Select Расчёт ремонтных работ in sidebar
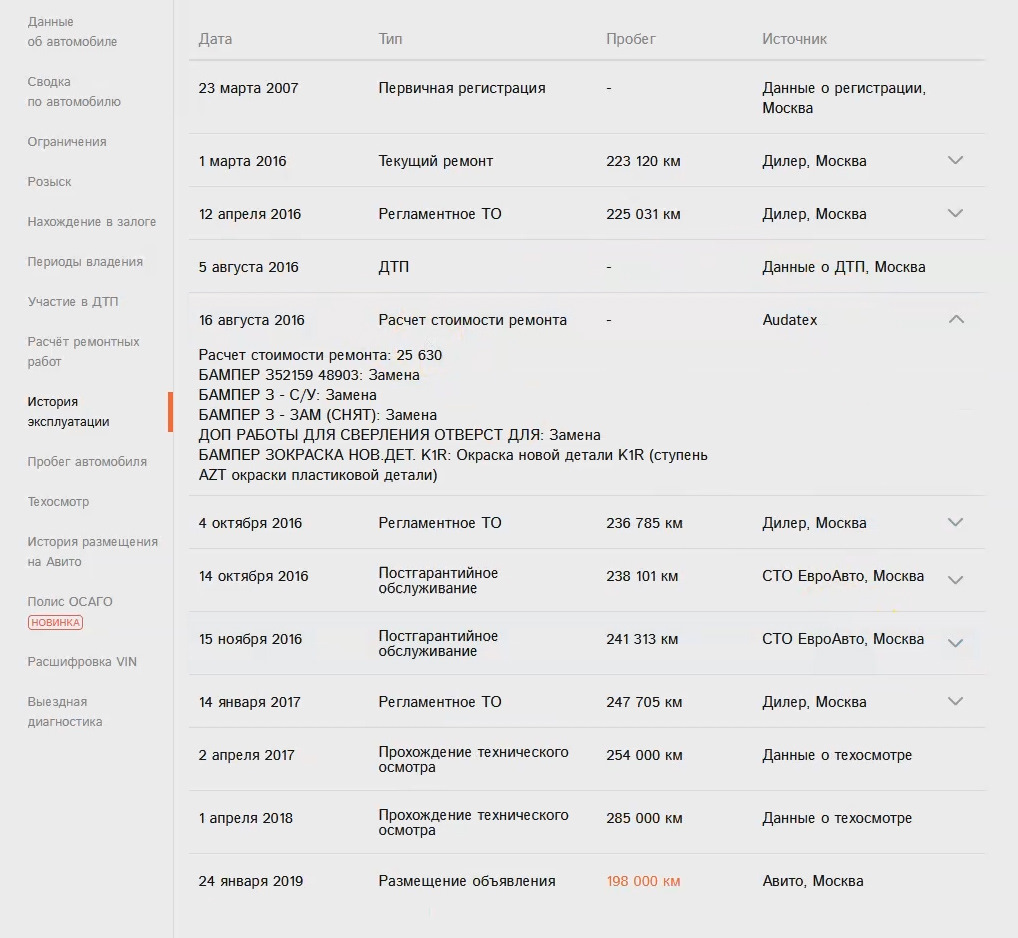The width and height of the screenshot is (1018, 938). pos(83,352)
